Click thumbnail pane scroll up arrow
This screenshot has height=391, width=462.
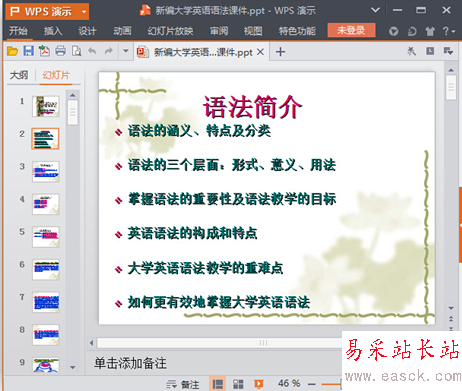coord(73,95)
